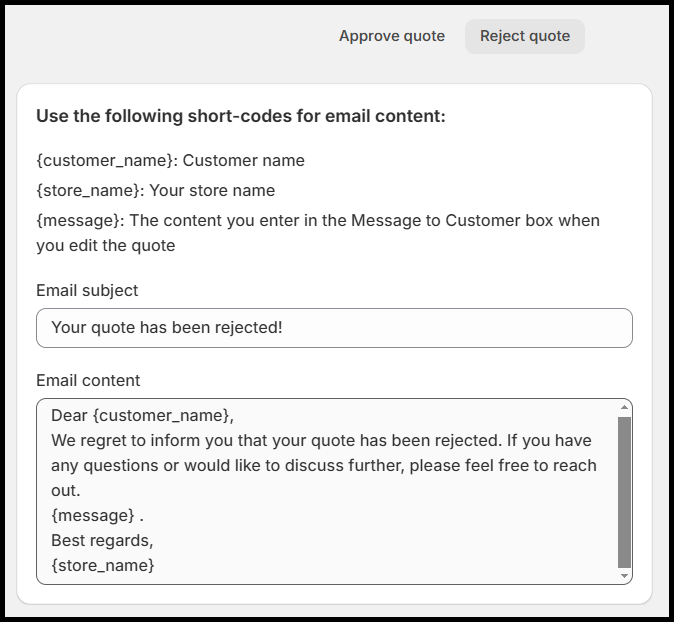Place cursor on "We regret to inform" line

tap(320, 440)
